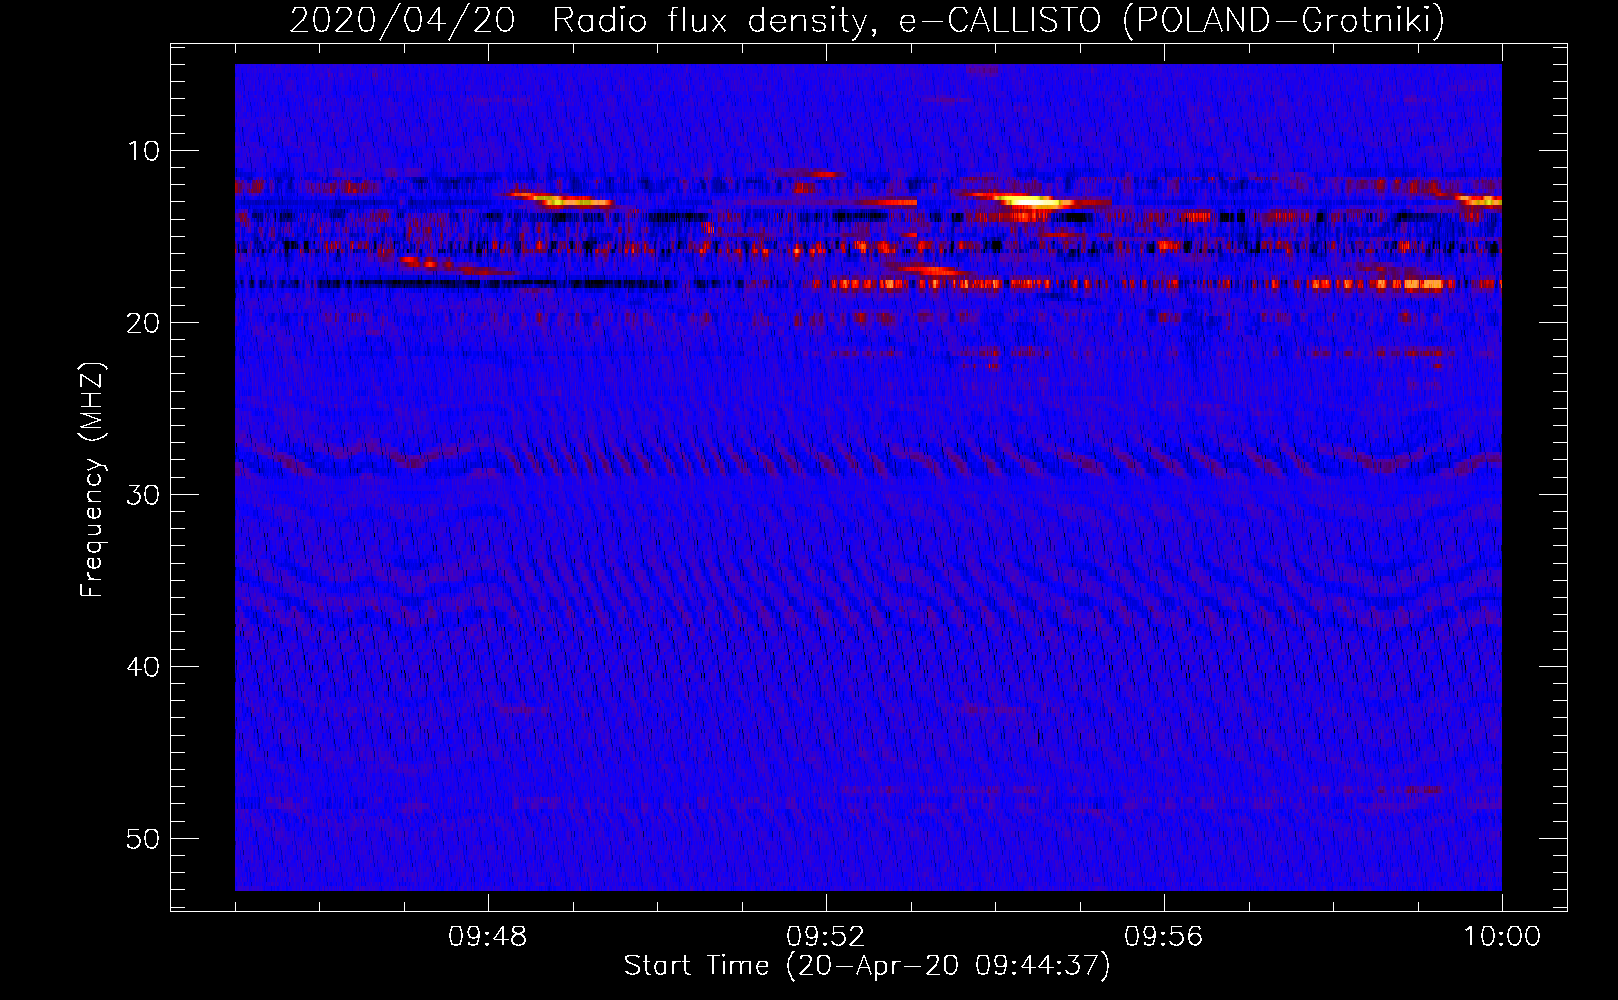
Task: Click the plot title text
Action: [867, 20]
